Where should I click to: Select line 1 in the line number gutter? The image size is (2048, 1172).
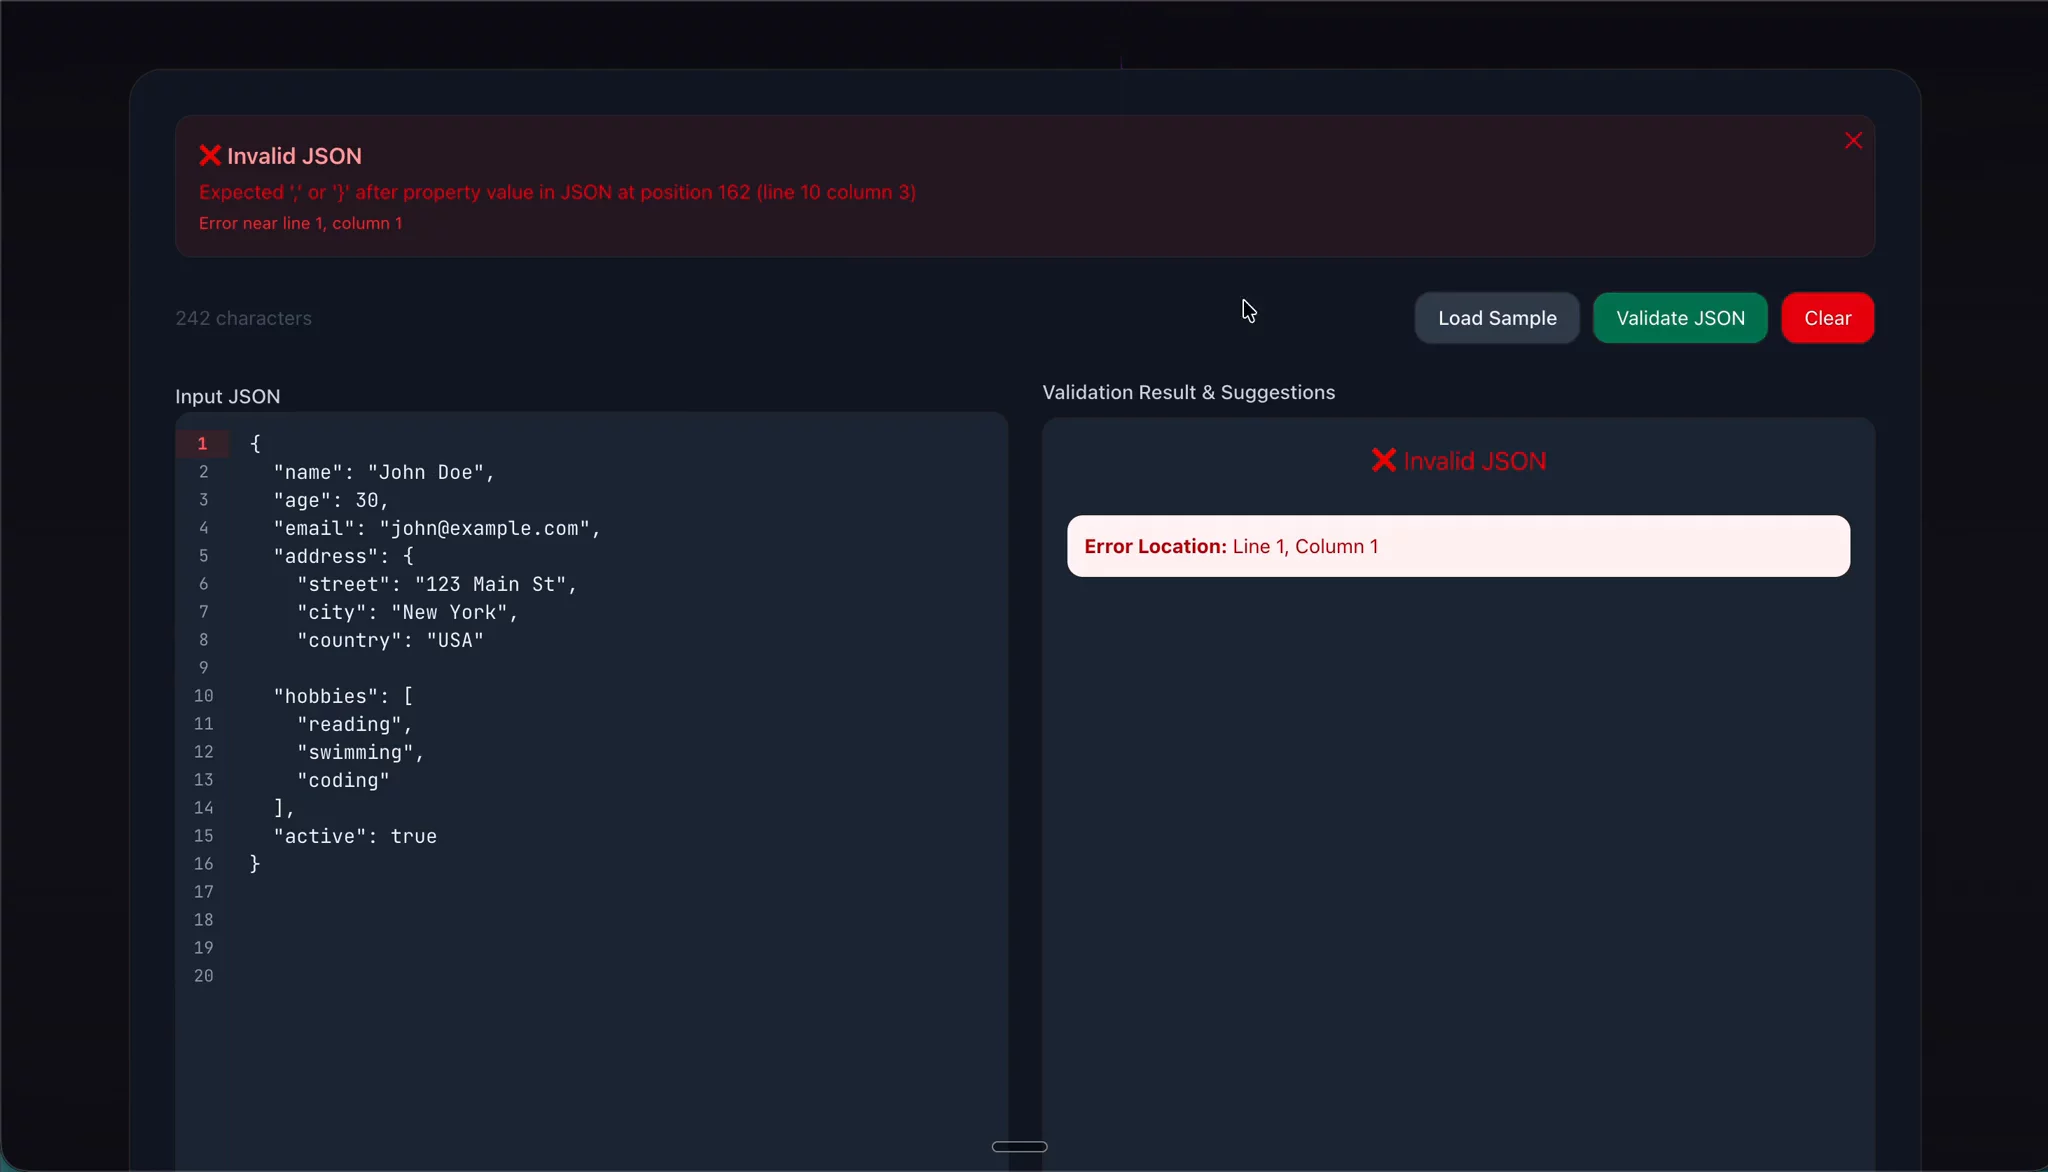pyautogui.click(x=204, y=443)
